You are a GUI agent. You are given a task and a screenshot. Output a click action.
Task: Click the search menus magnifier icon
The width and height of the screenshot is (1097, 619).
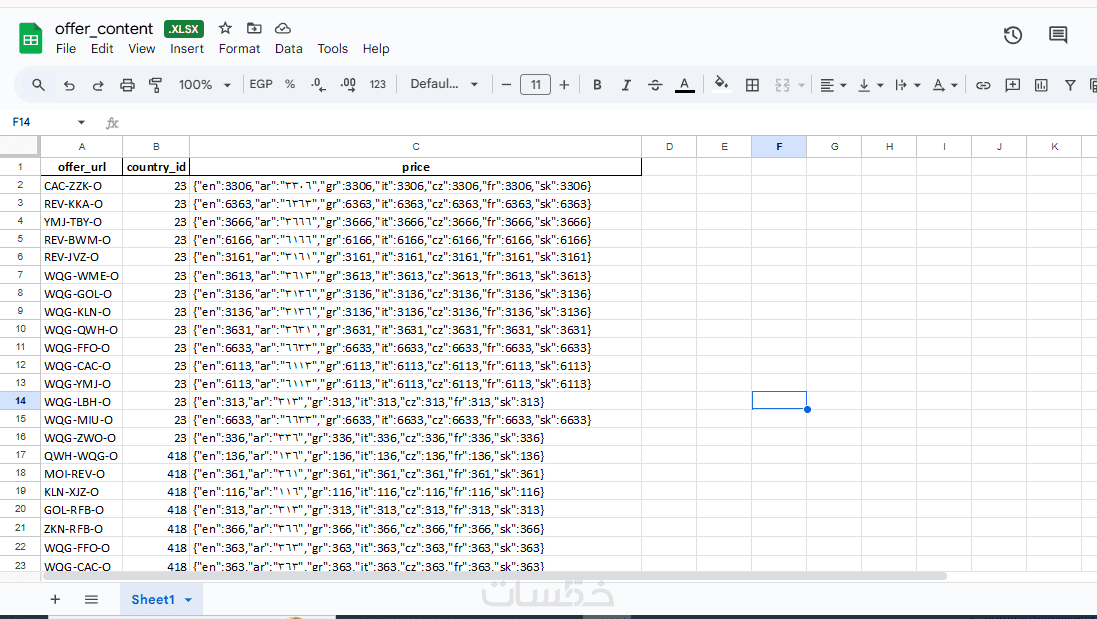pos(38,85)
